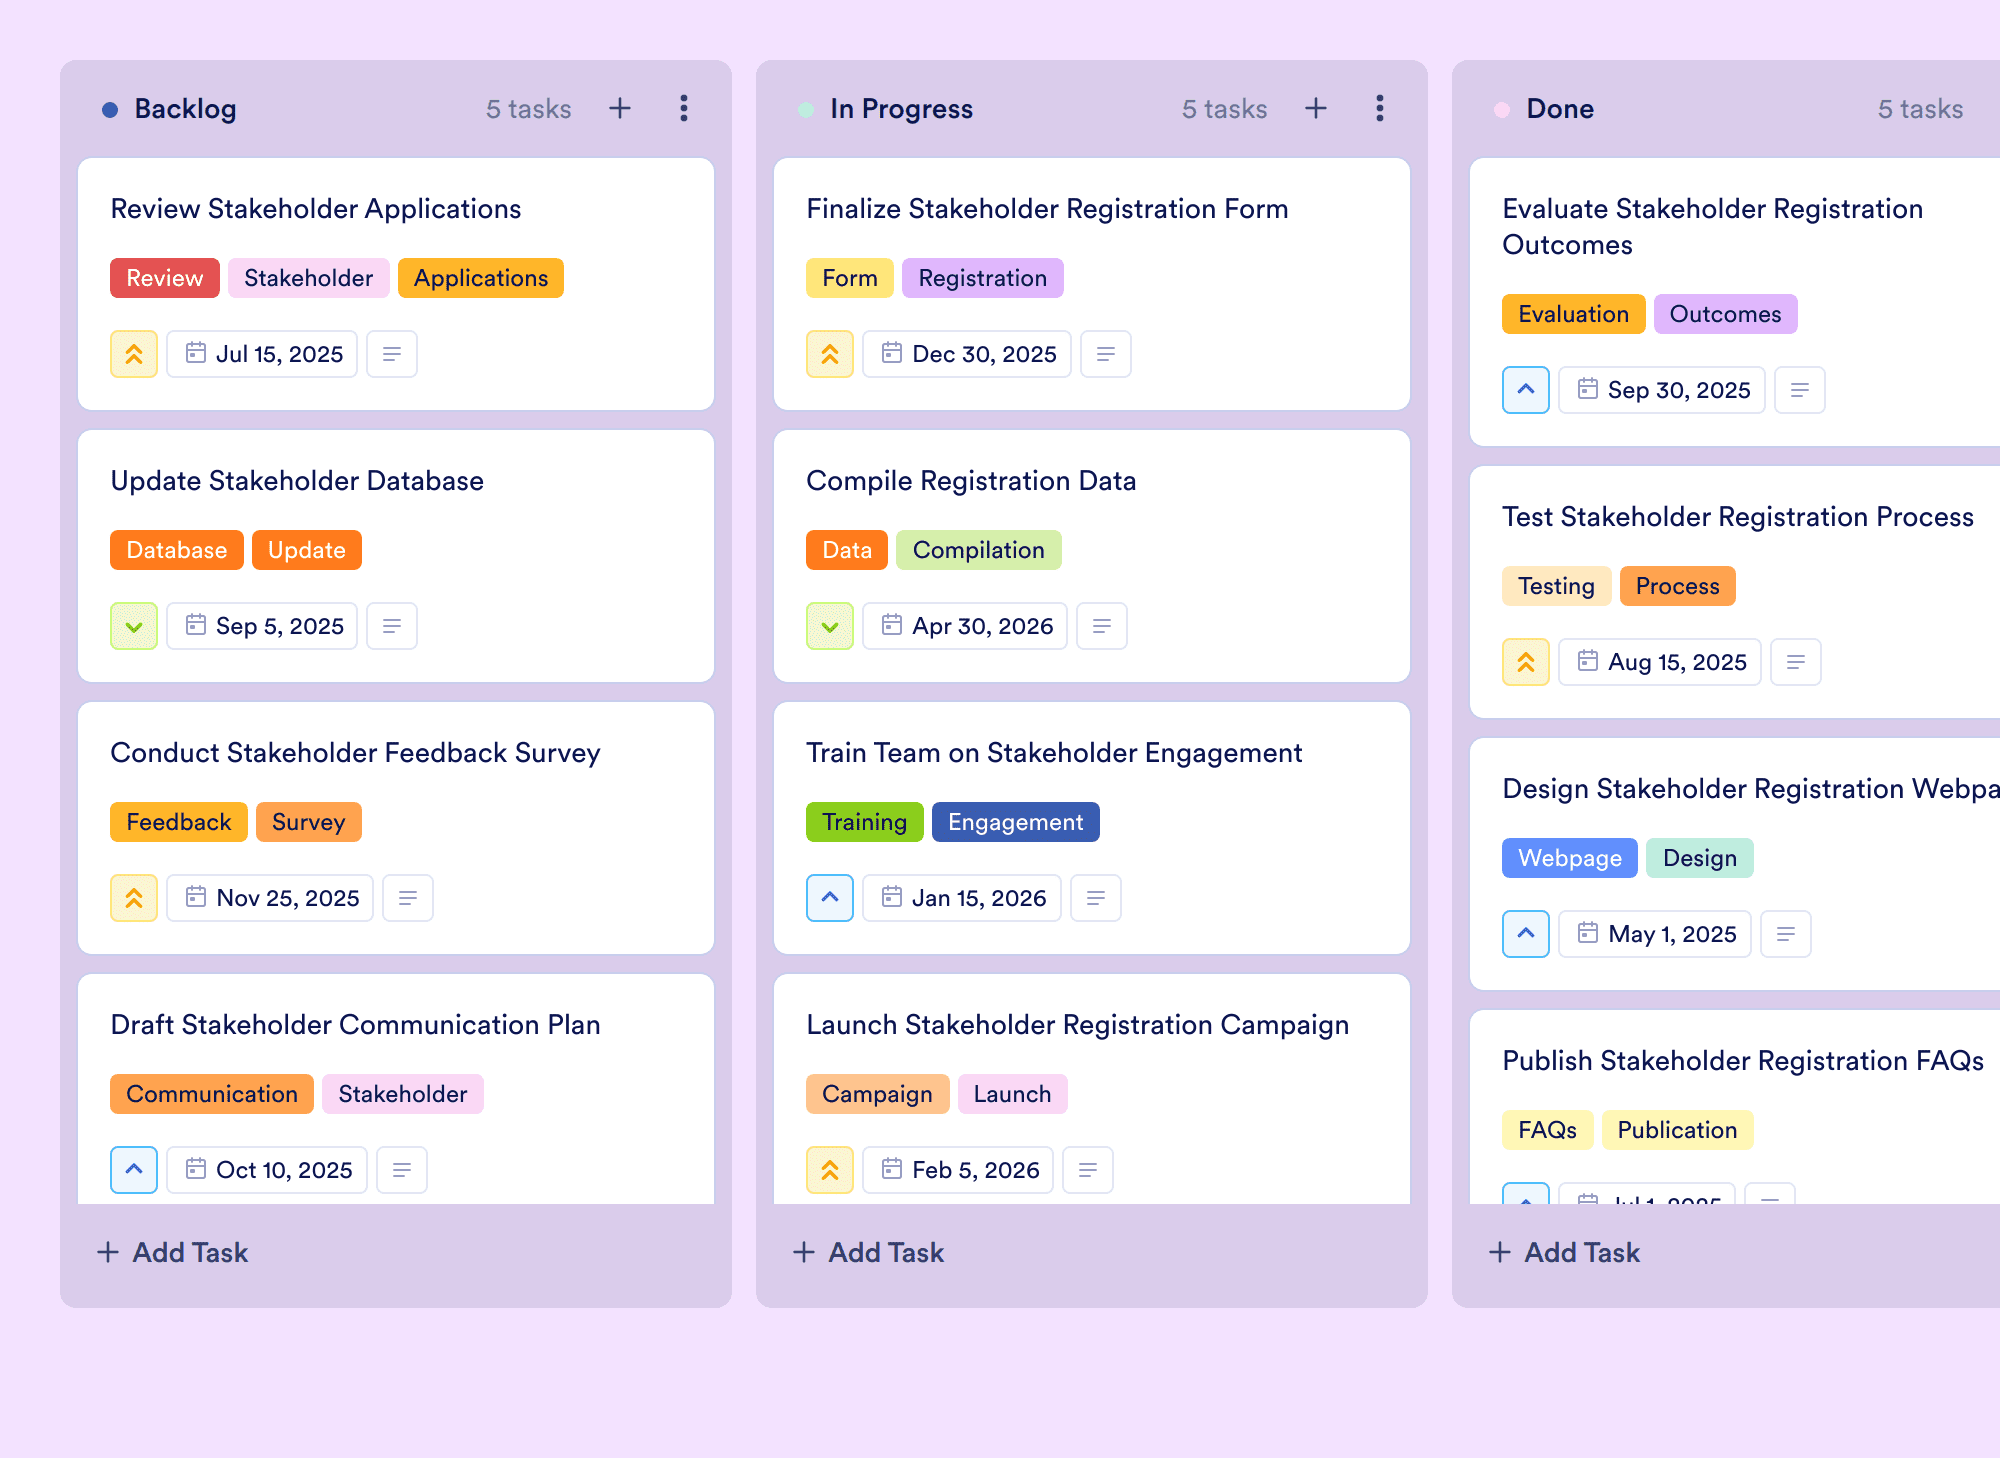Click Add Task under In Progress column
The height and width of the screenshot is (1458, 2000).
click(868, 1252)
